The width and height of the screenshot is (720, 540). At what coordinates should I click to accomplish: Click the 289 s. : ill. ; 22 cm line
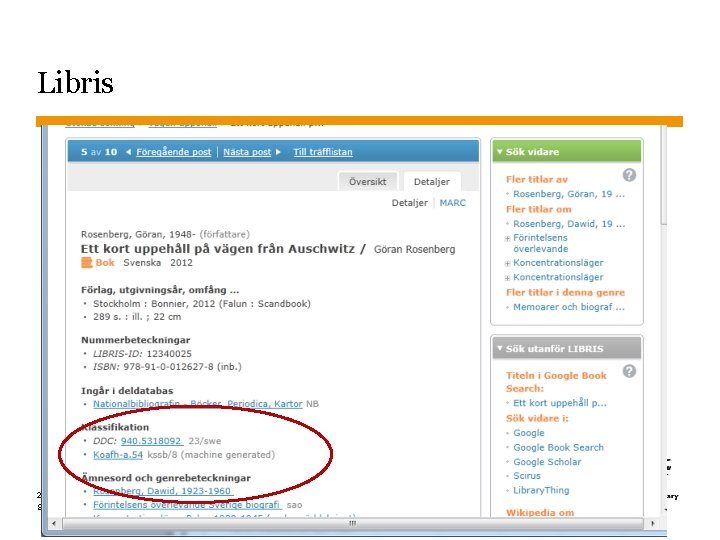pos(137,316)
